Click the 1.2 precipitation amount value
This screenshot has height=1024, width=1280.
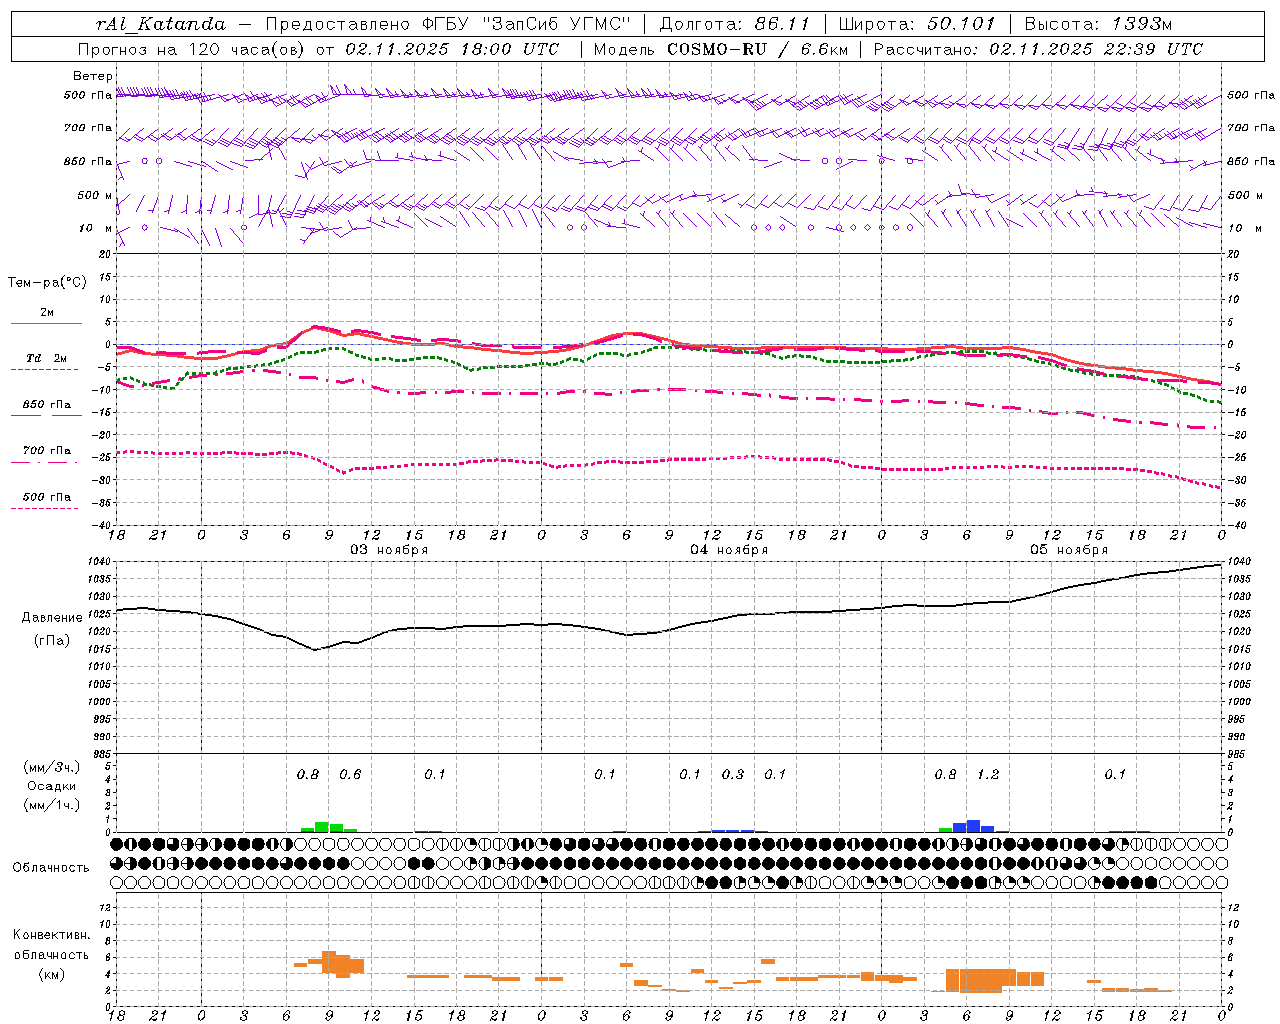pyautogui.click(x=988, y=774)
